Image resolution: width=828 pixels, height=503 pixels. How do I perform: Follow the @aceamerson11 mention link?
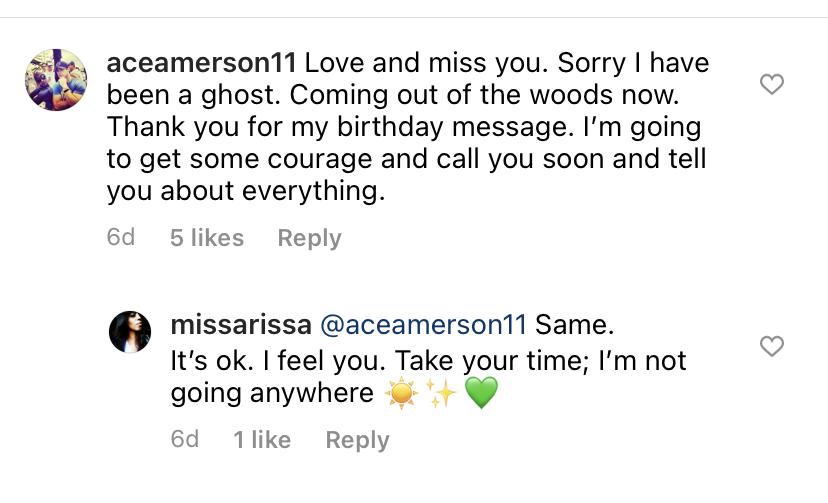[x=424, y=325]
